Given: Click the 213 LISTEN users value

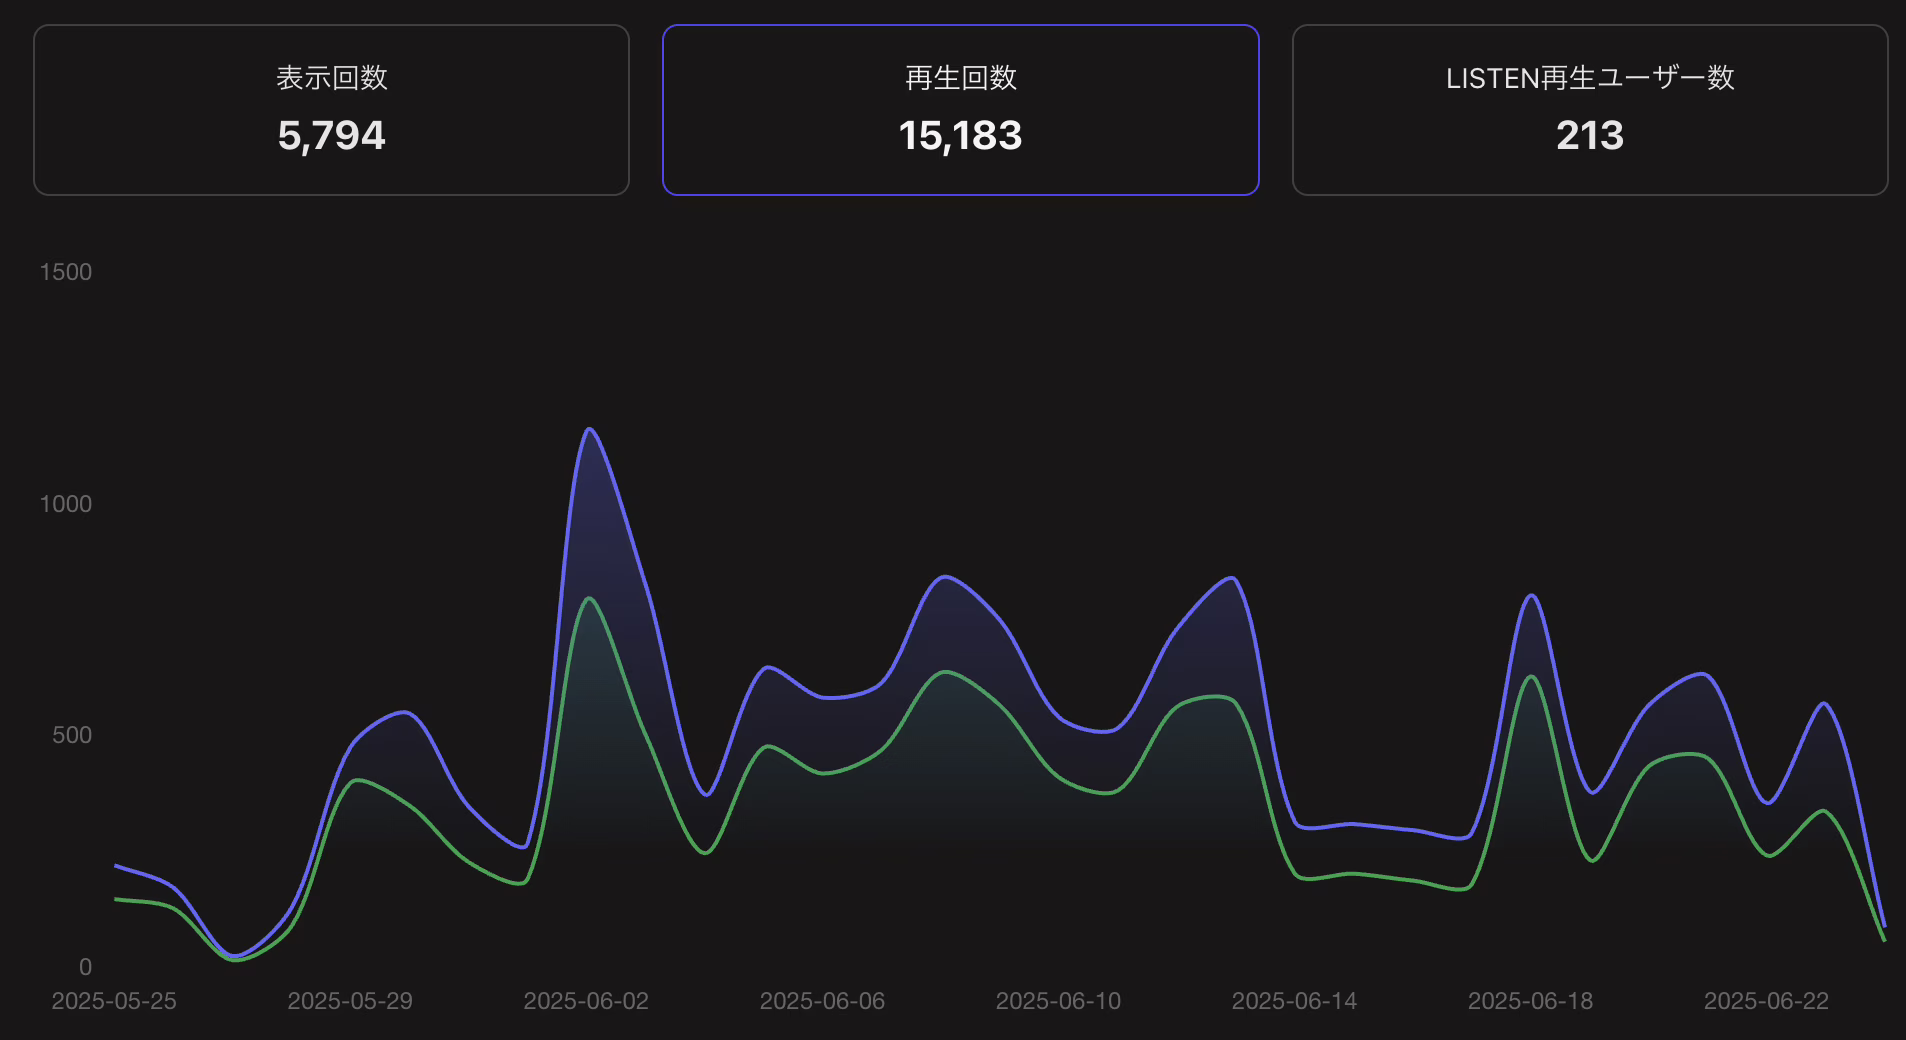Looking at the screenshot, I should pyautogui.click(x=1589, y=136).
